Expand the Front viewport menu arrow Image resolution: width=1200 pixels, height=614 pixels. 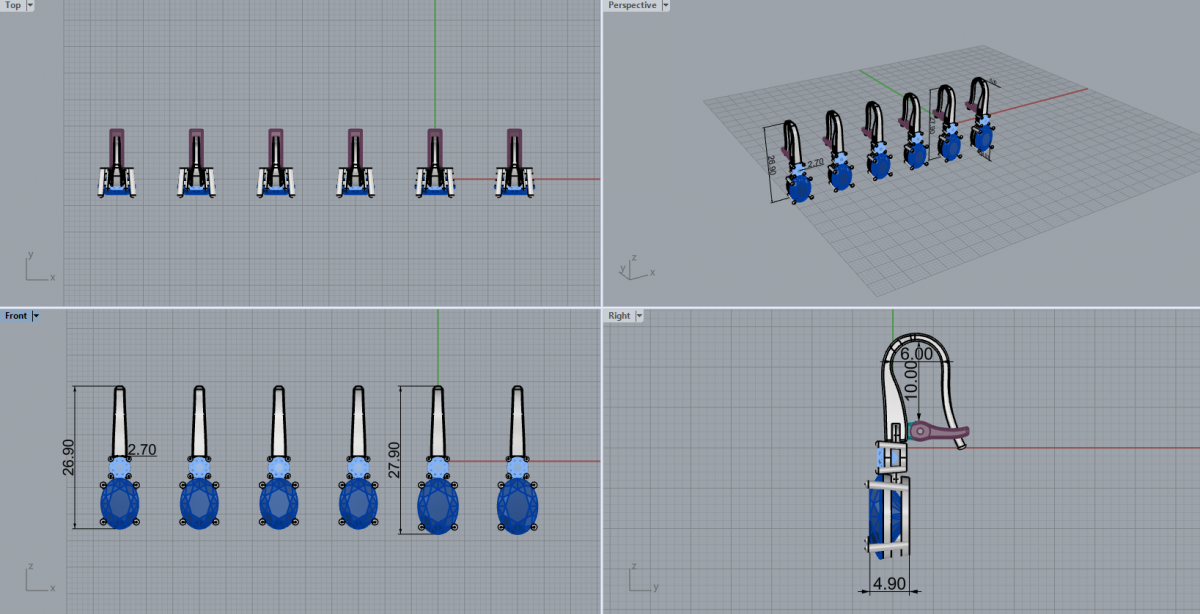coord(36,316)
